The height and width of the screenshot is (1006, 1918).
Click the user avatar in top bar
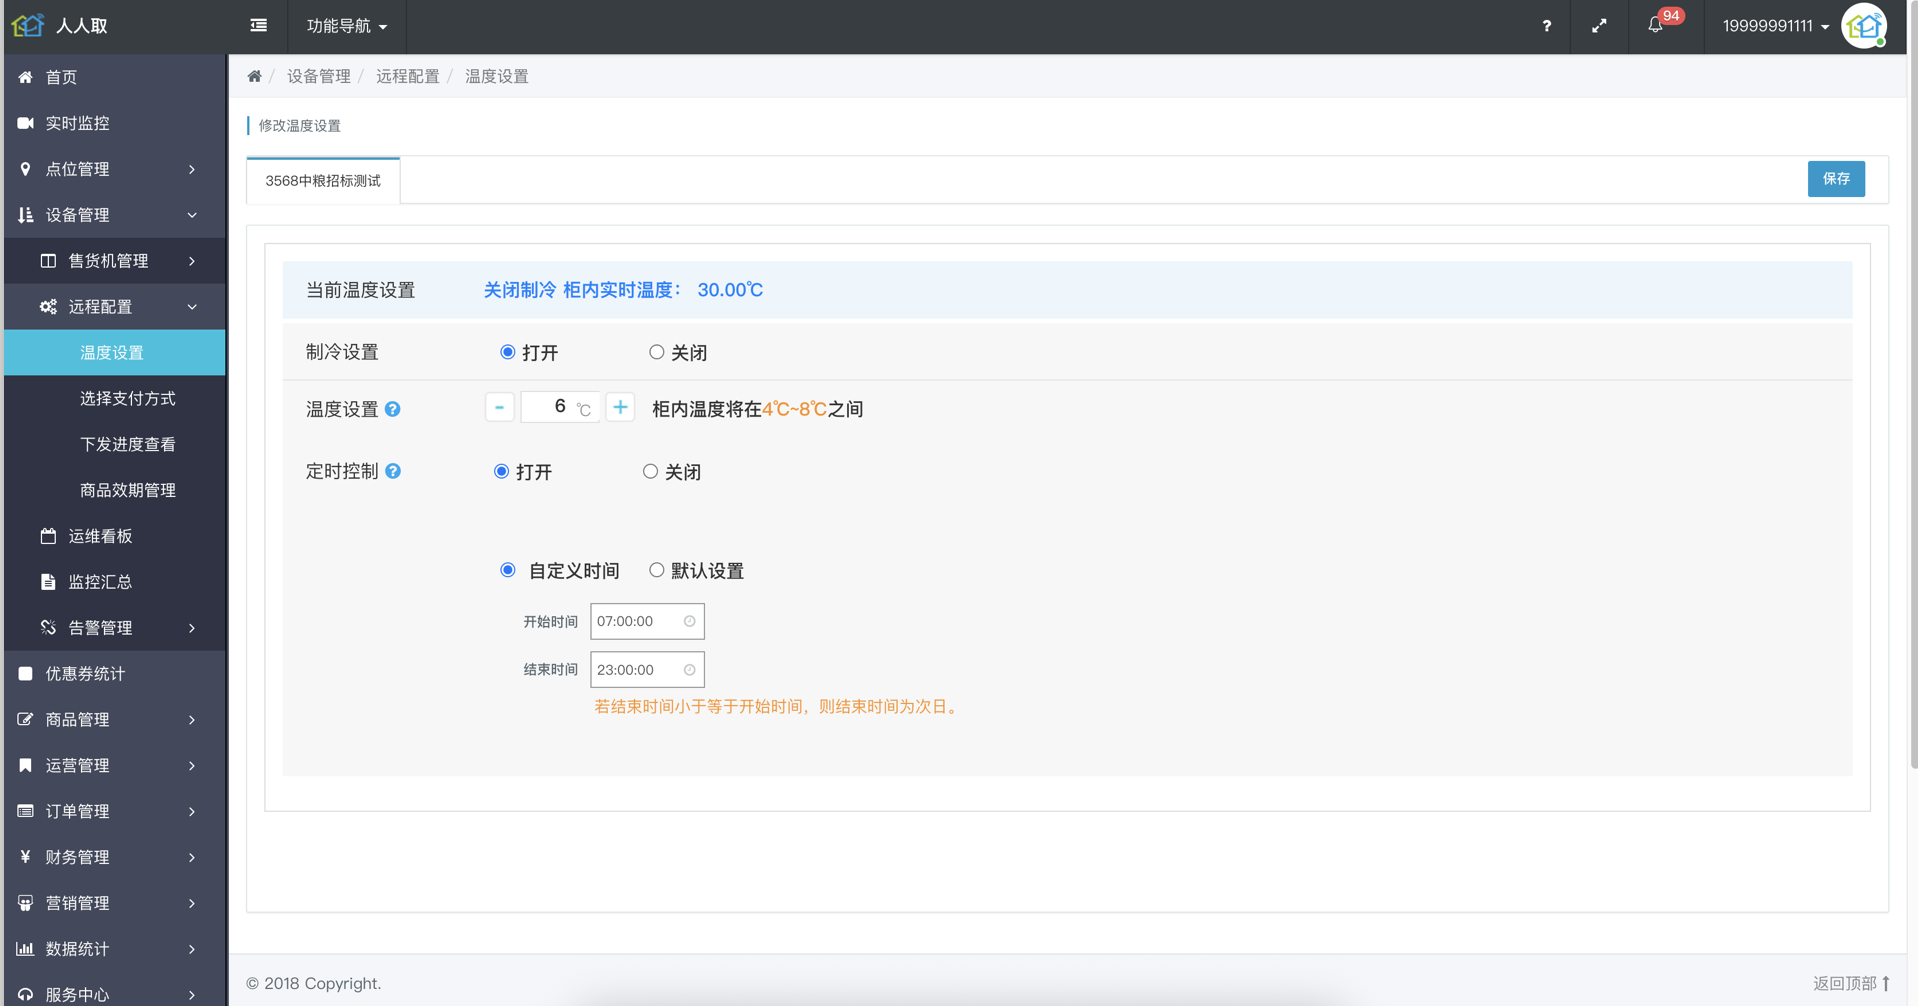pyautogui.click(x=1865, y=26)
